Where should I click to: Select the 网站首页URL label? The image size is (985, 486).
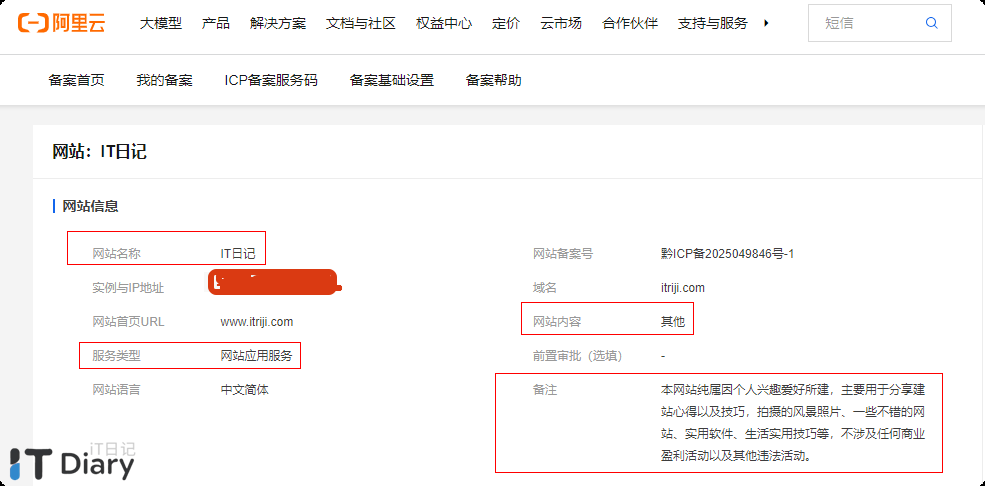tap(128, 321)
